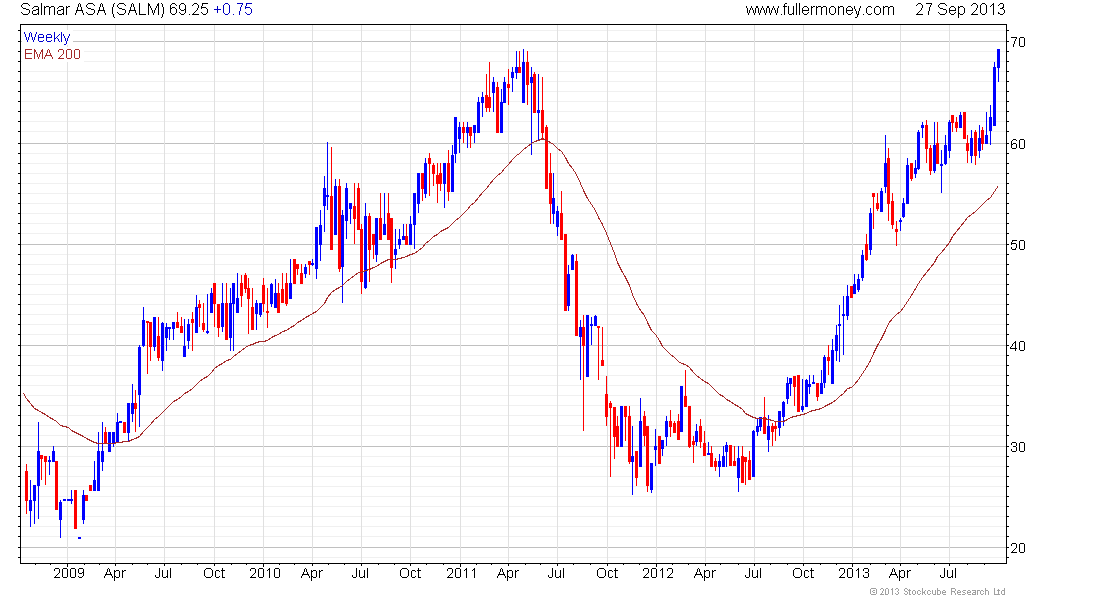The height and width of the screenshot is (600, 1100).
Task: Click the EMA 200 legend label
Action: click(52, 54)
